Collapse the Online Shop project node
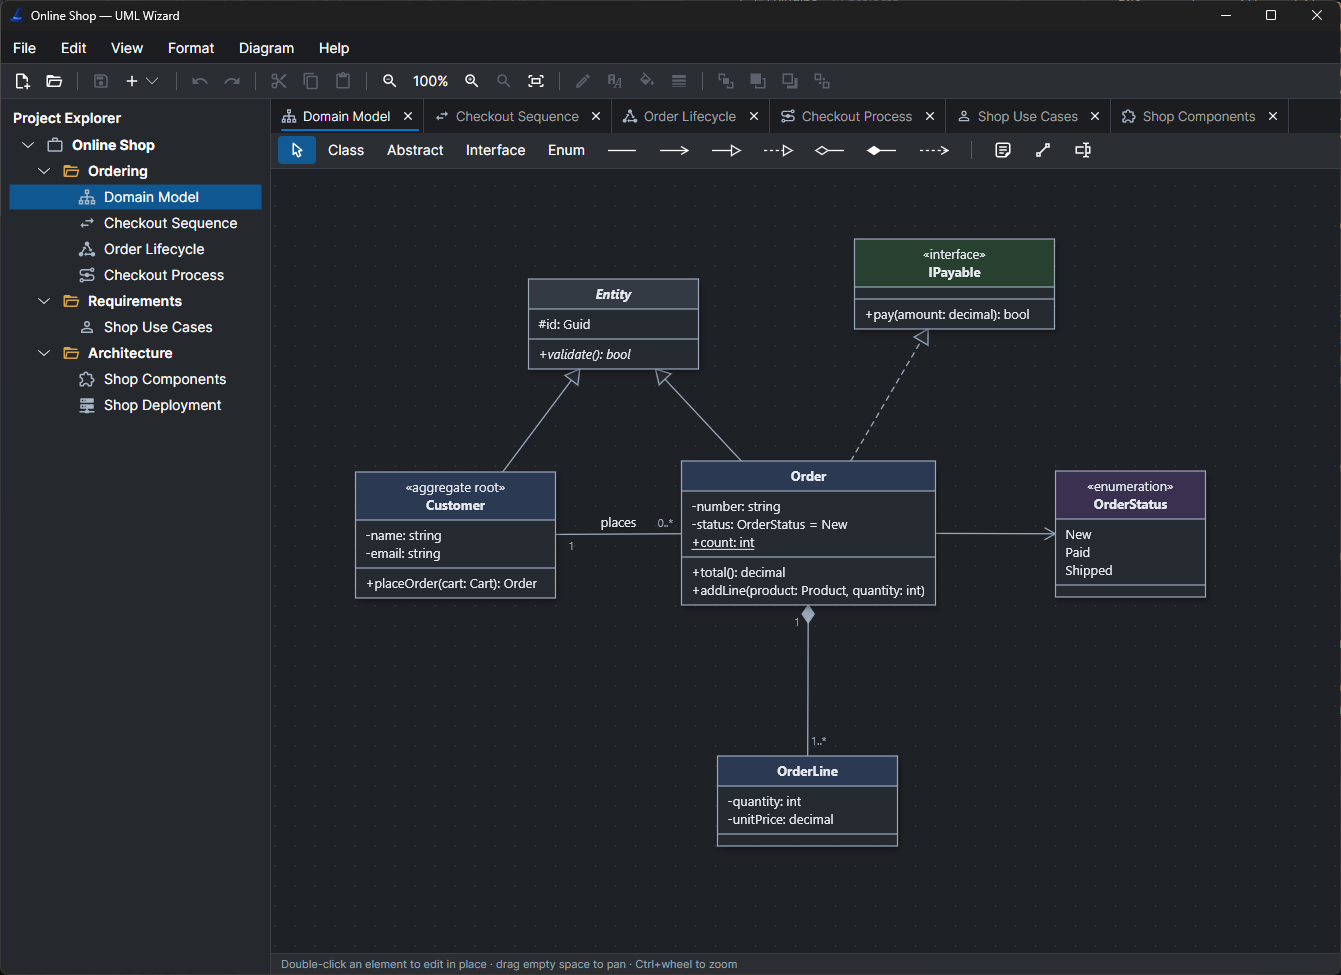Screen dimensions: 1341x975 point(28,145)
